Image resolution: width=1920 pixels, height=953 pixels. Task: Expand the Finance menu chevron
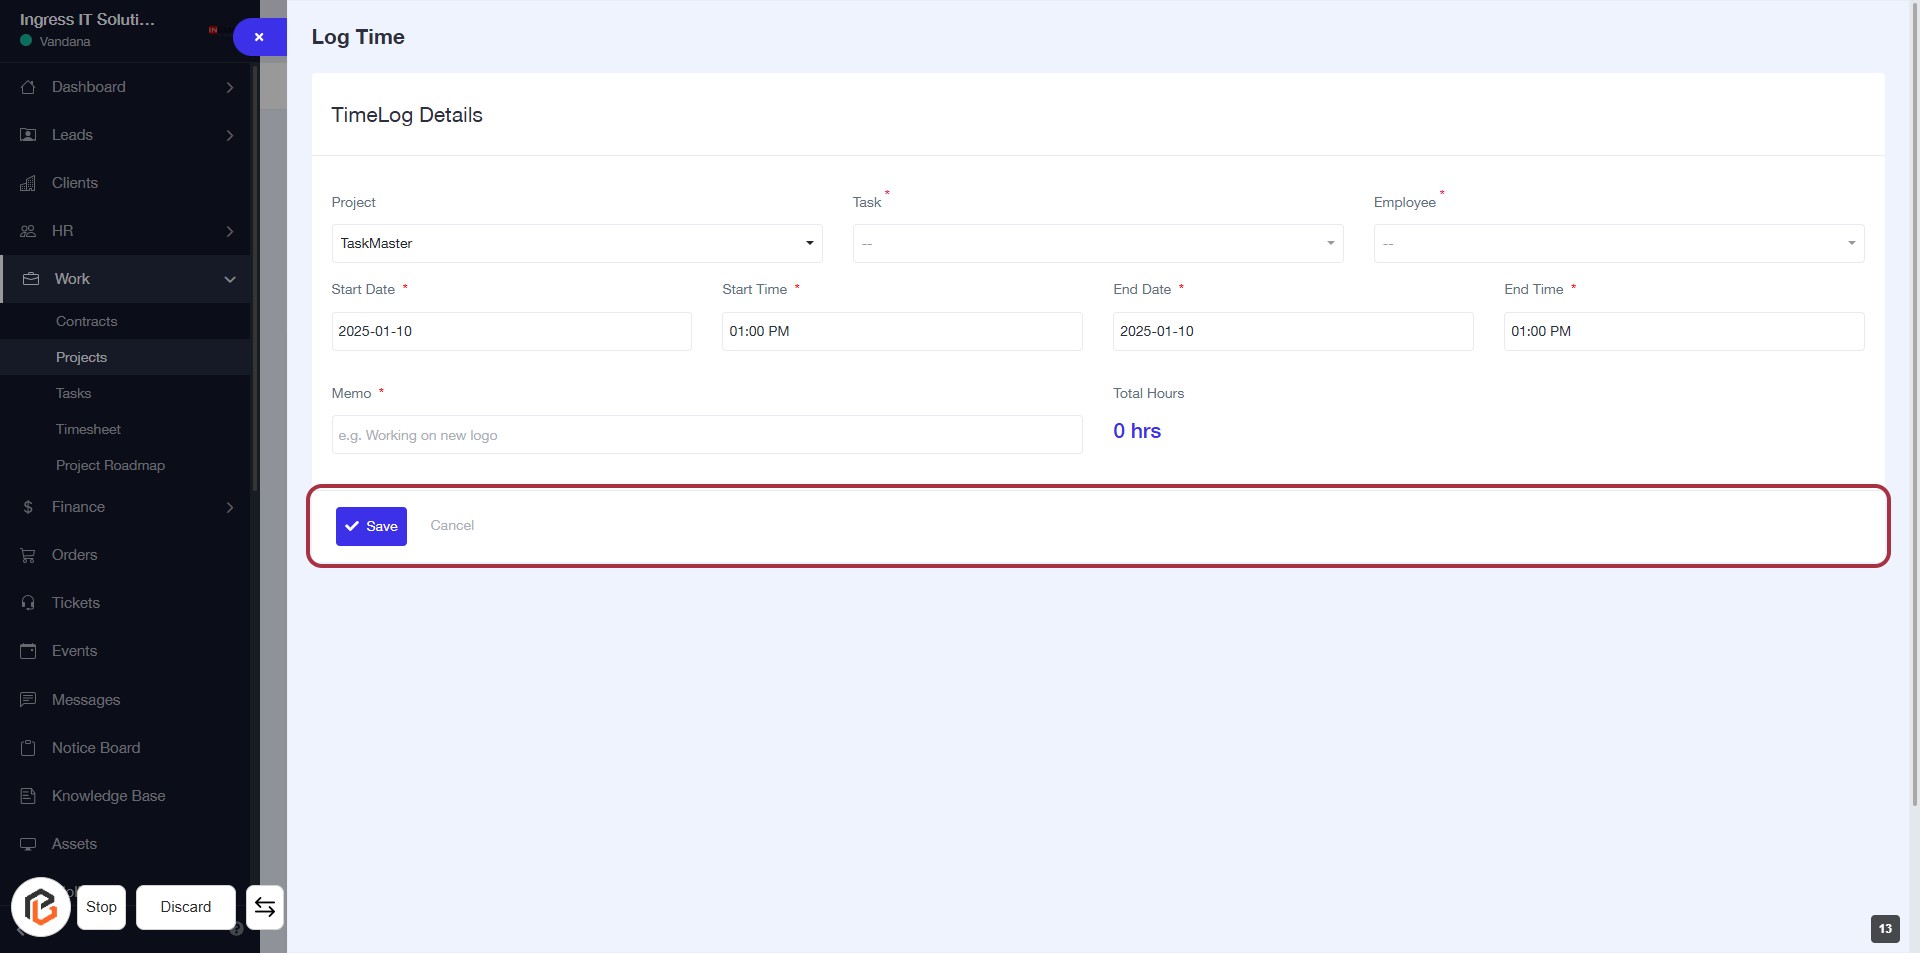(x=230, y=507)
